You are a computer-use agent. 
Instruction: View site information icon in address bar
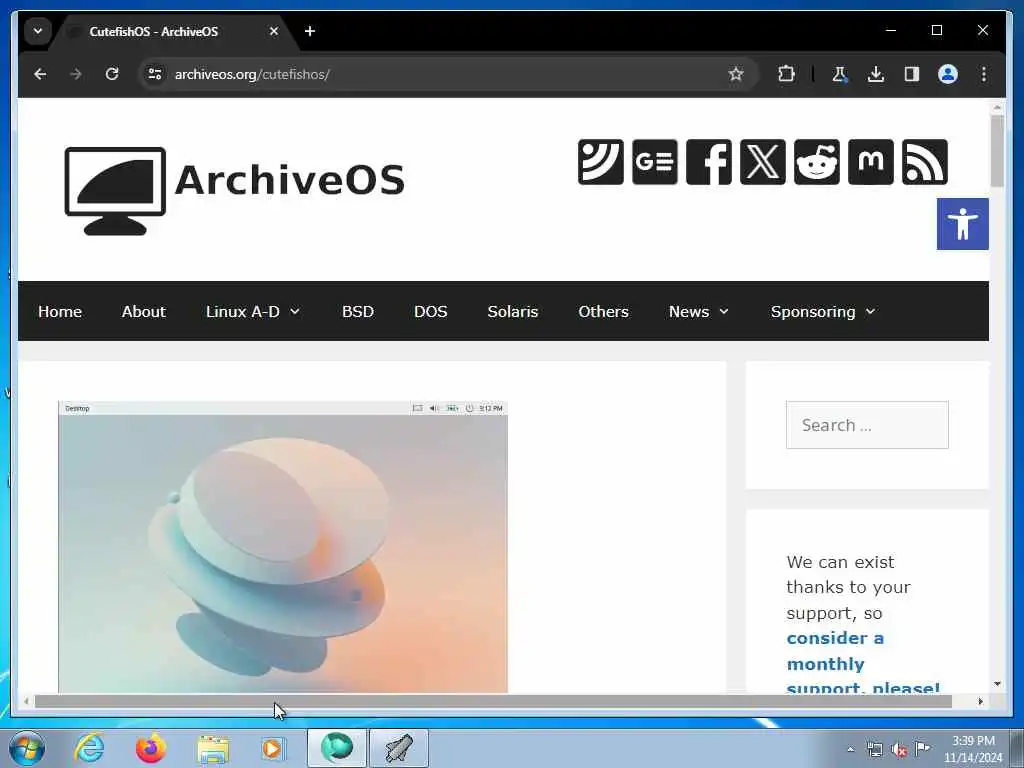pos(155,74)
